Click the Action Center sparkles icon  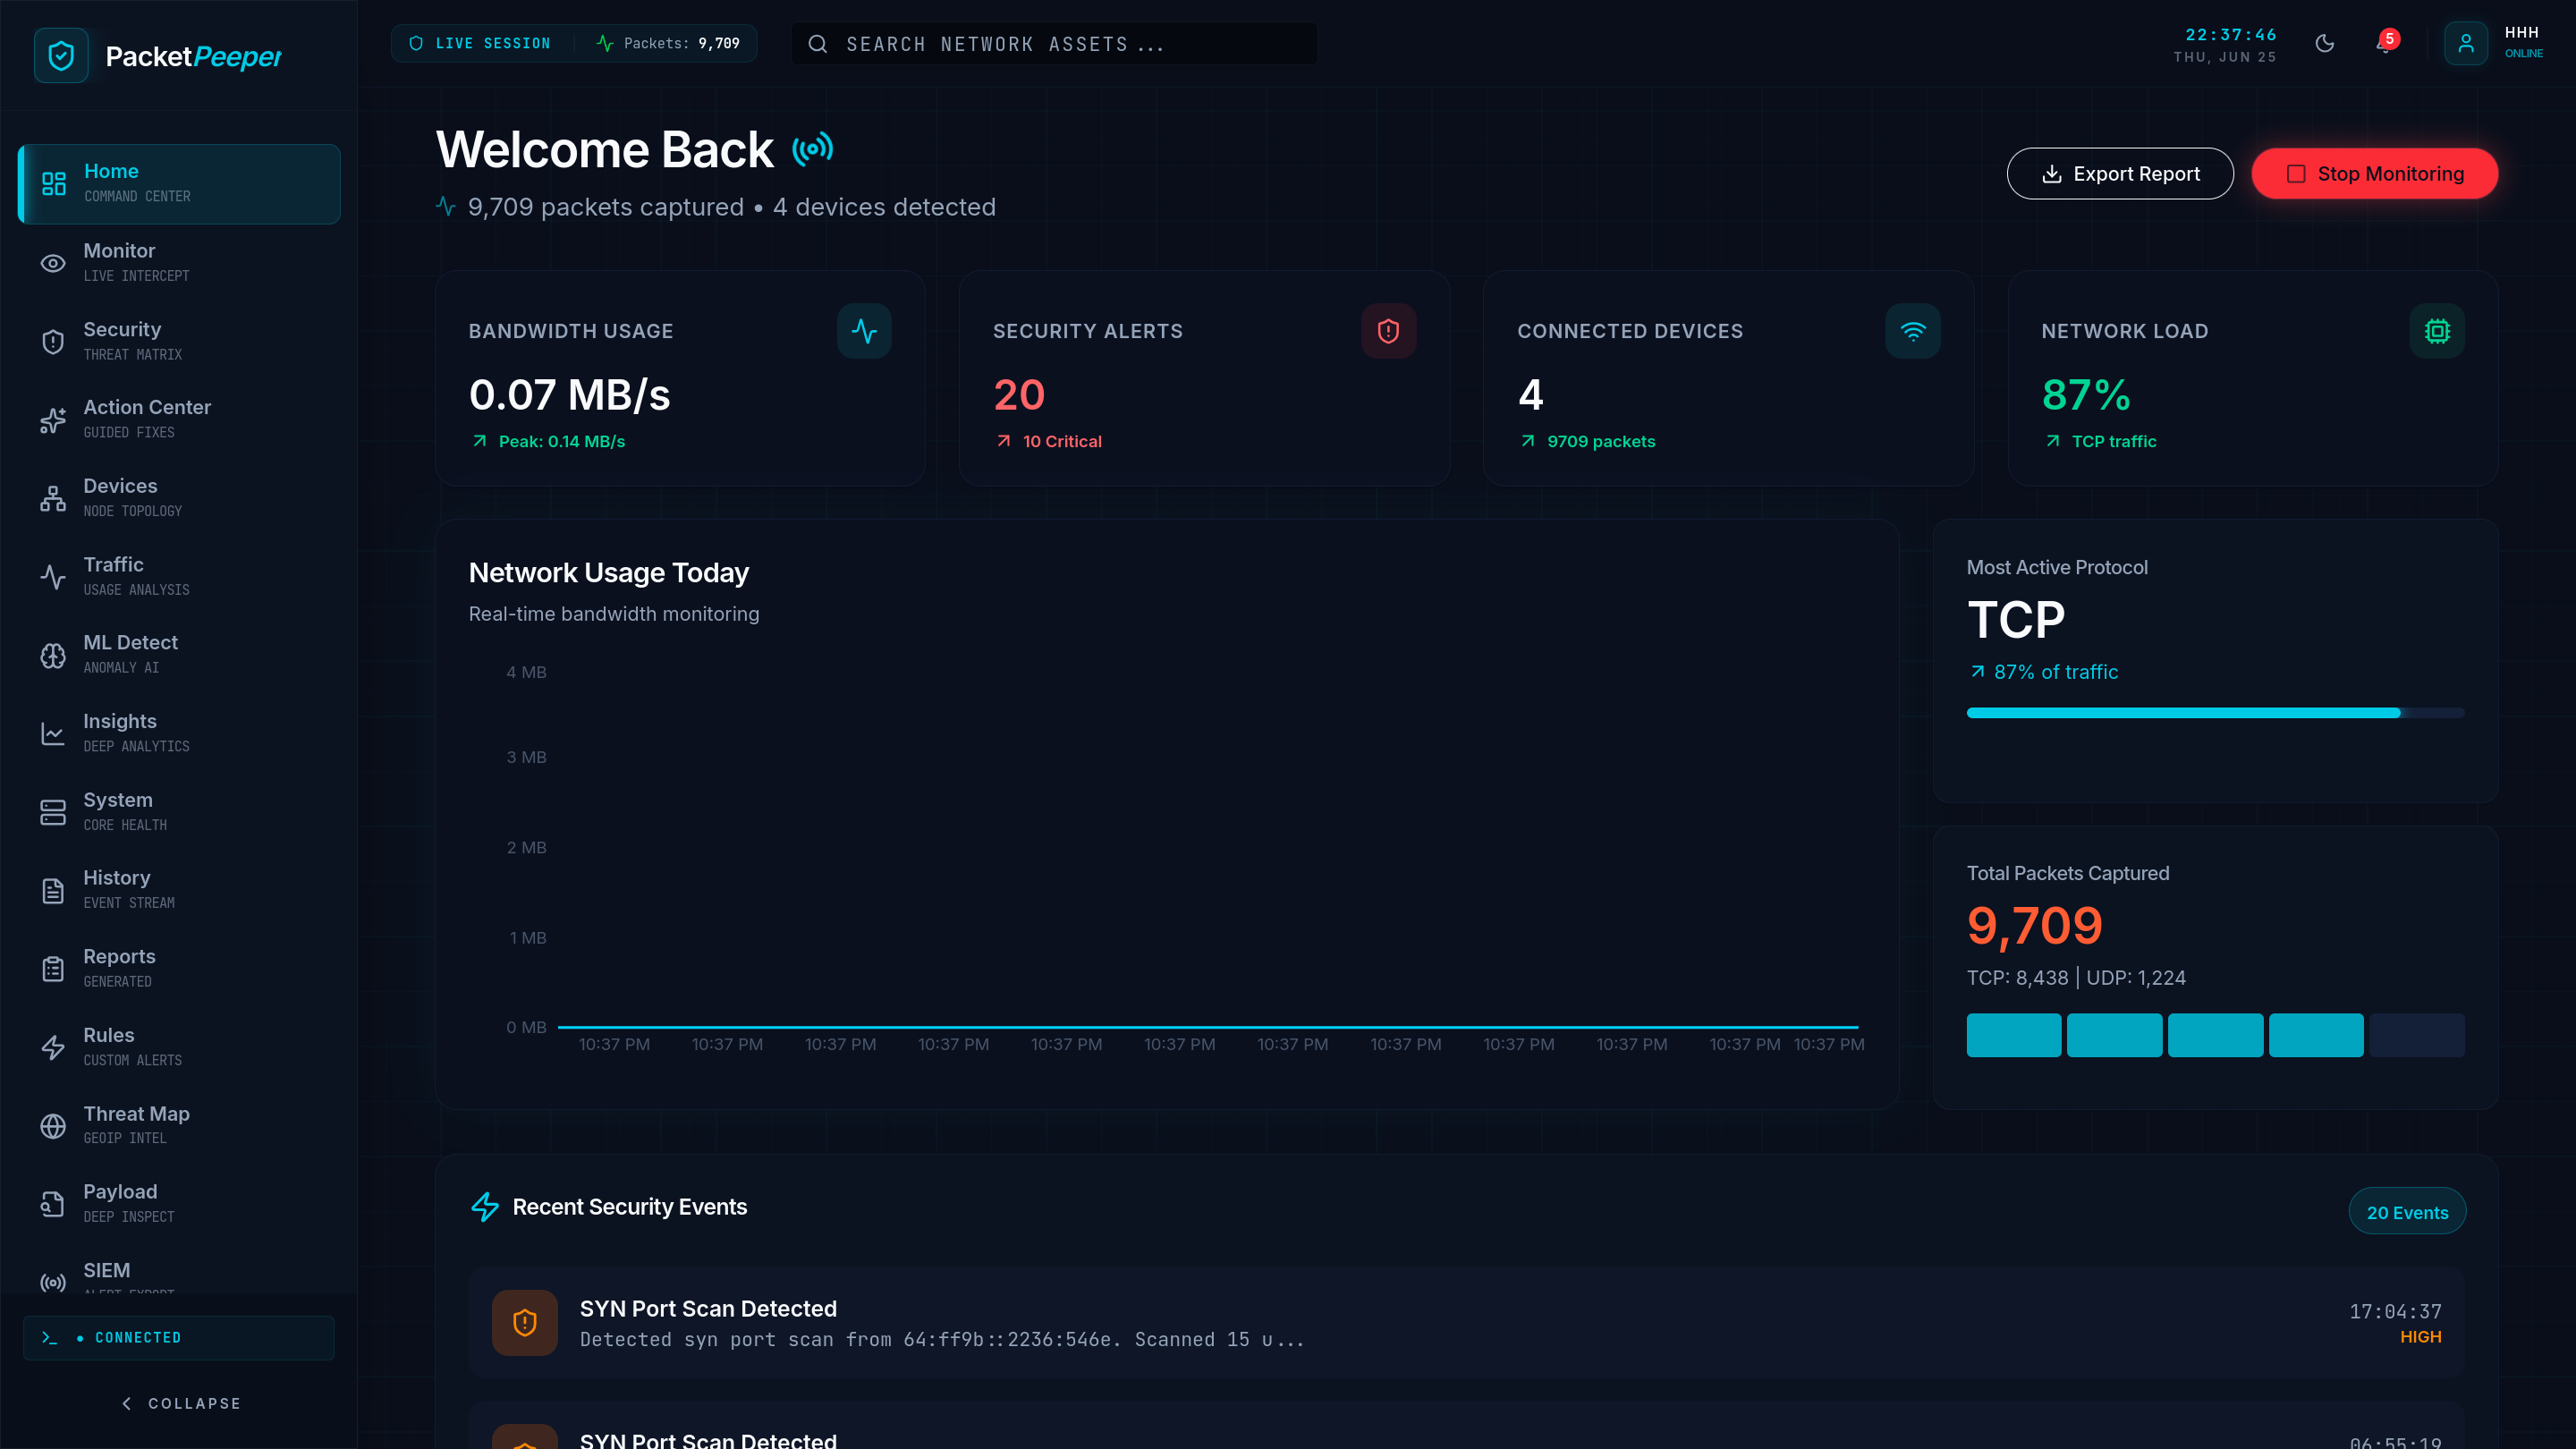coord(53,420)
